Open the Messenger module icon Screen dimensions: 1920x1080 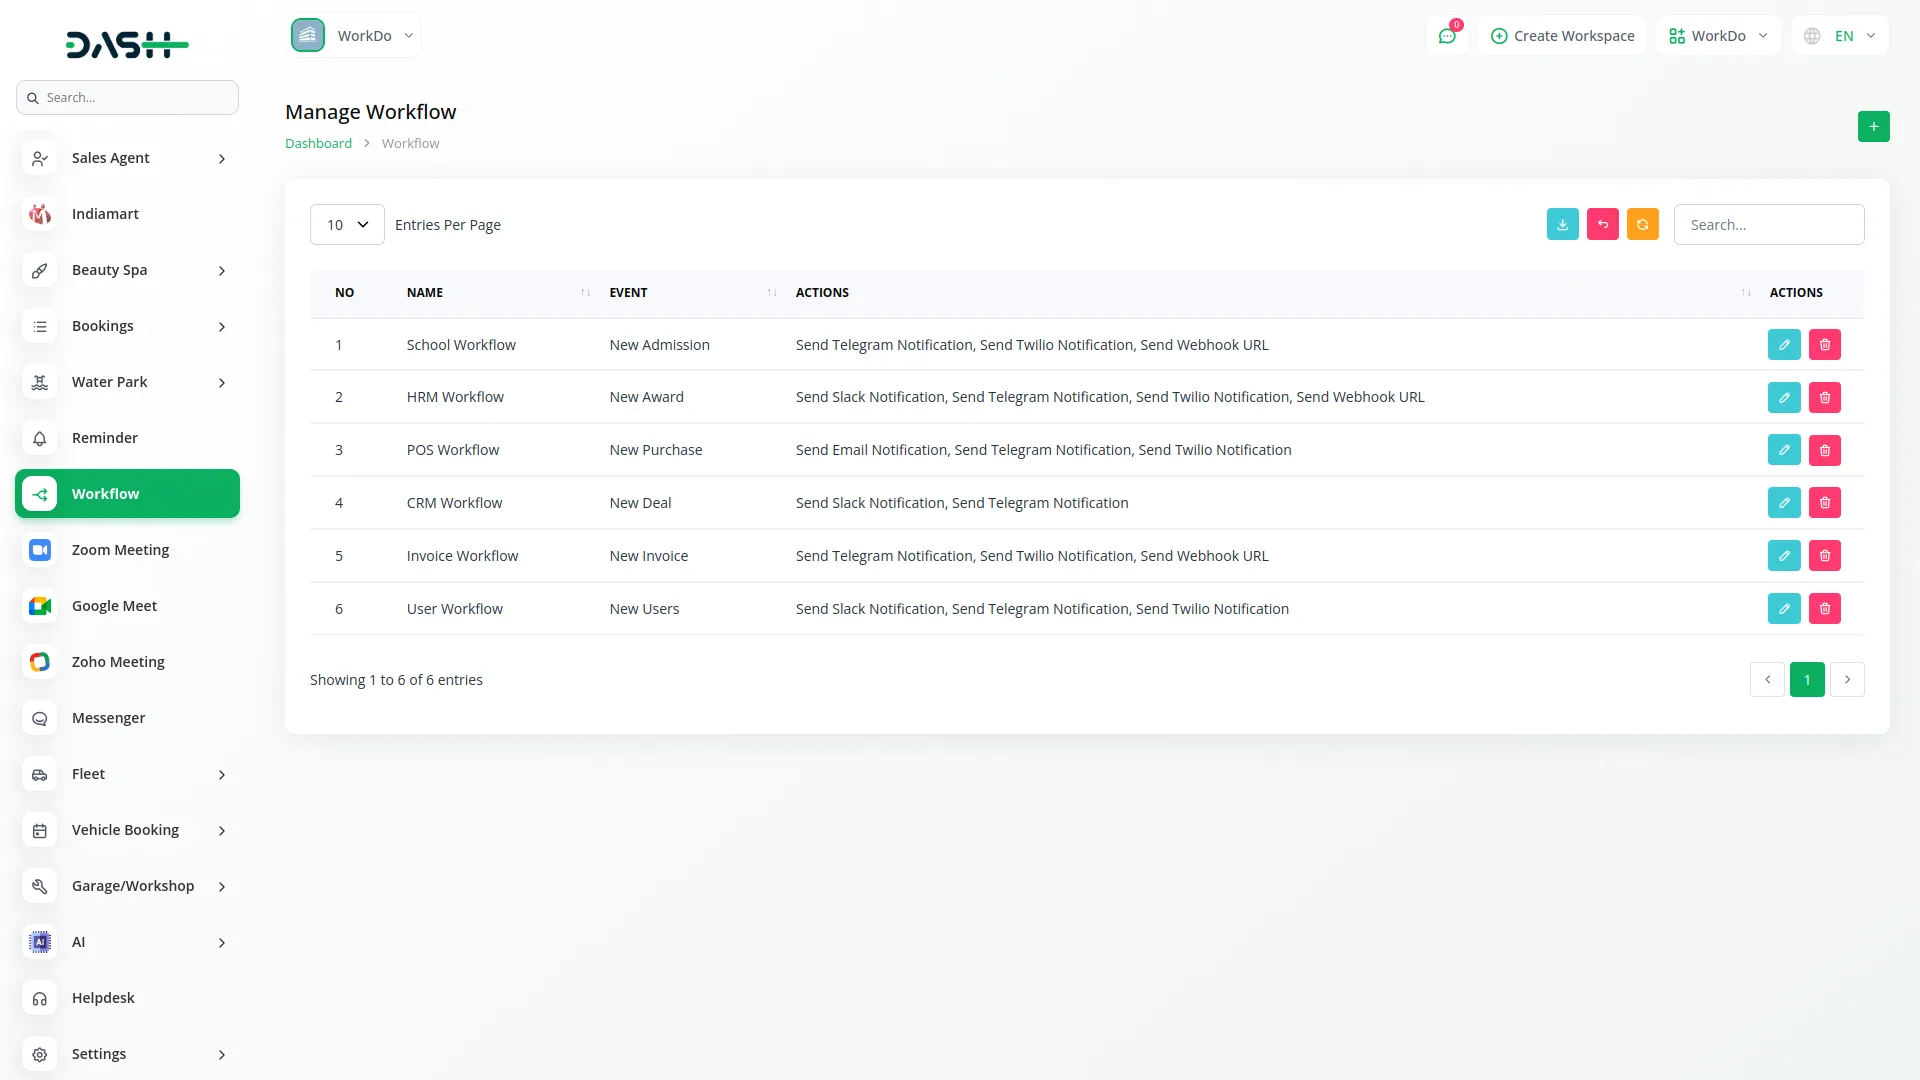[39, 718]
